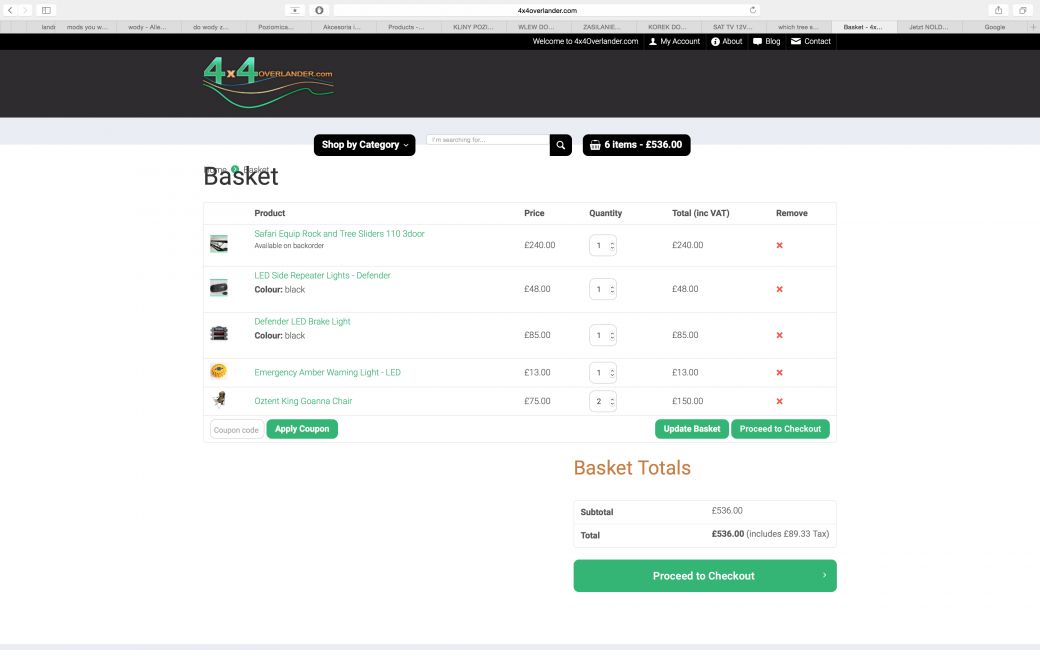Click the Apply Coupon button
The height and width of the screenshot is (650, 1040).
click(x=302, y=429)
